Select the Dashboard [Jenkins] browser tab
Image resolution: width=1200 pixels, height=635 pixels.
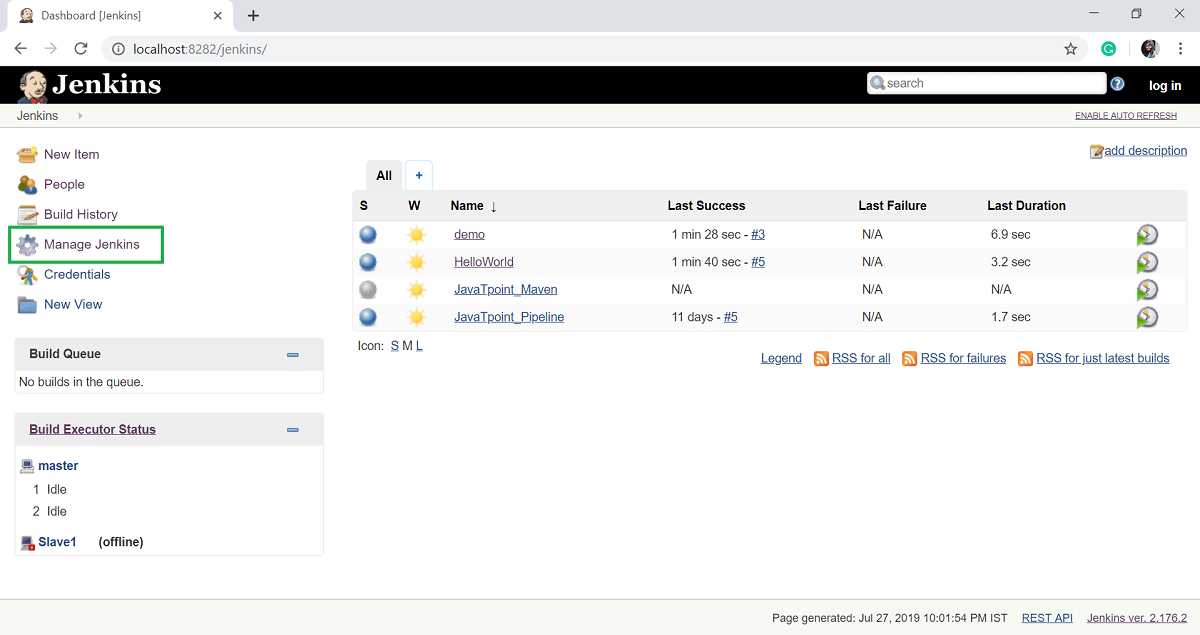pos(120,16)
